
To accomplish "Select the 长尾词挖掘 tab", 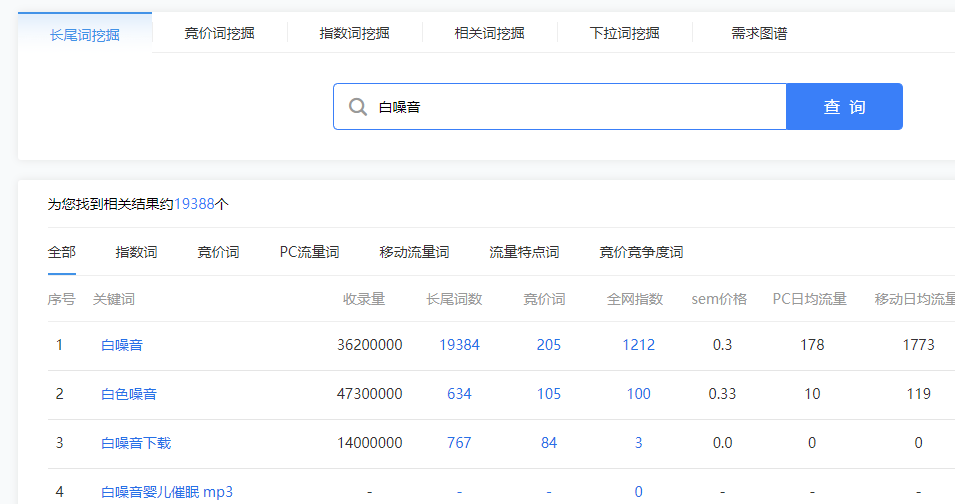I will [x=85, y=34].
